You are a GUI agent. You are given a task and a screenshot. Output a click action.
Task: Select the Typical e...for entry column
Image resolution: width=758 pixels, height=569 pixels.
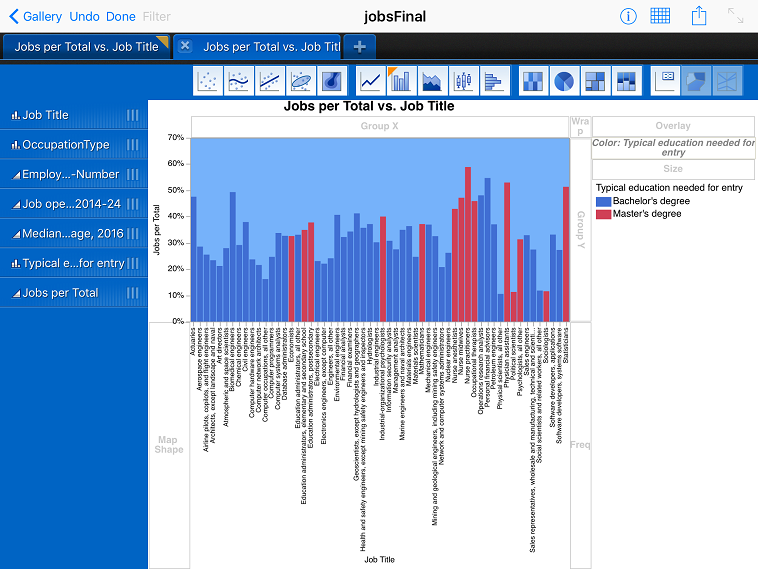pos(73,263)
